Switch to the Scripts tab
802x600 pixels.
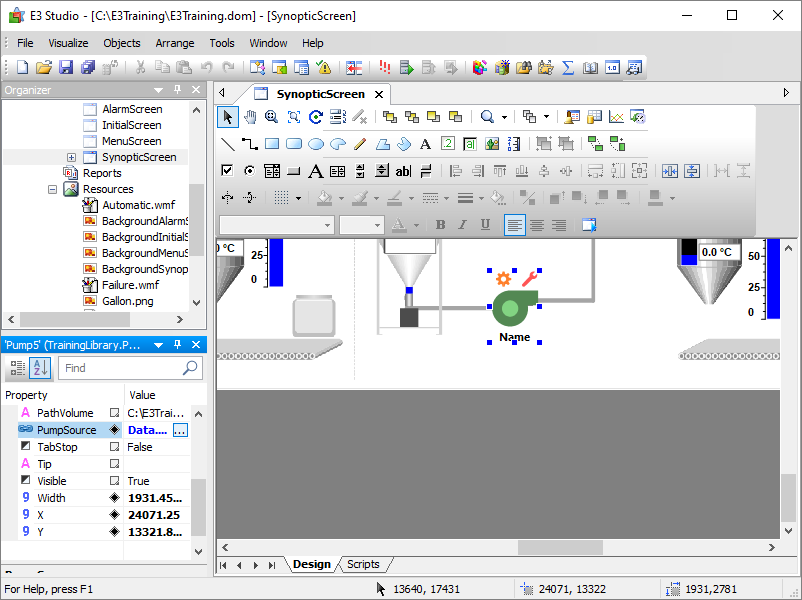point(363,564)
